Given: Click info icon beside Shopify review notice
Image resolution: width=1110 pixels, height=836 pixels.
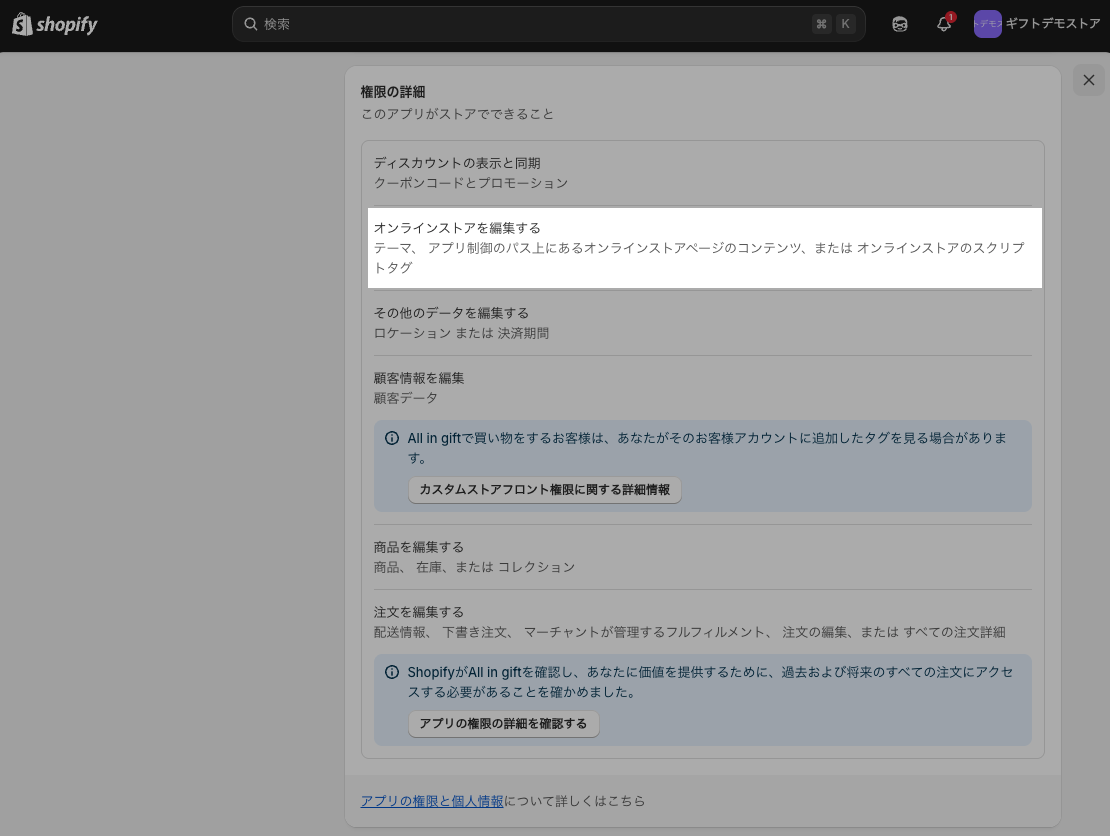Looking at the screenshot, I should click(391, 672).
